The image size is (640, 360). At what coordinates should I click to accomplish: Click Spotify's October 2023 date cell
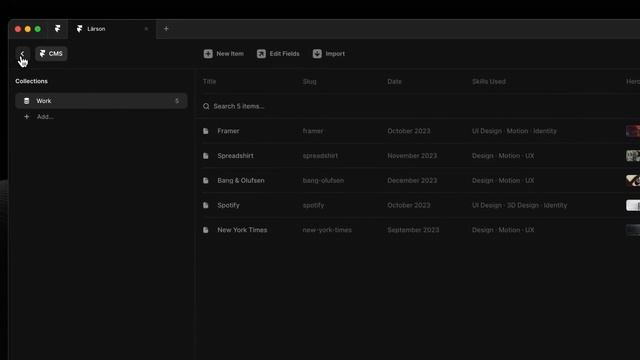coord(409,205)
